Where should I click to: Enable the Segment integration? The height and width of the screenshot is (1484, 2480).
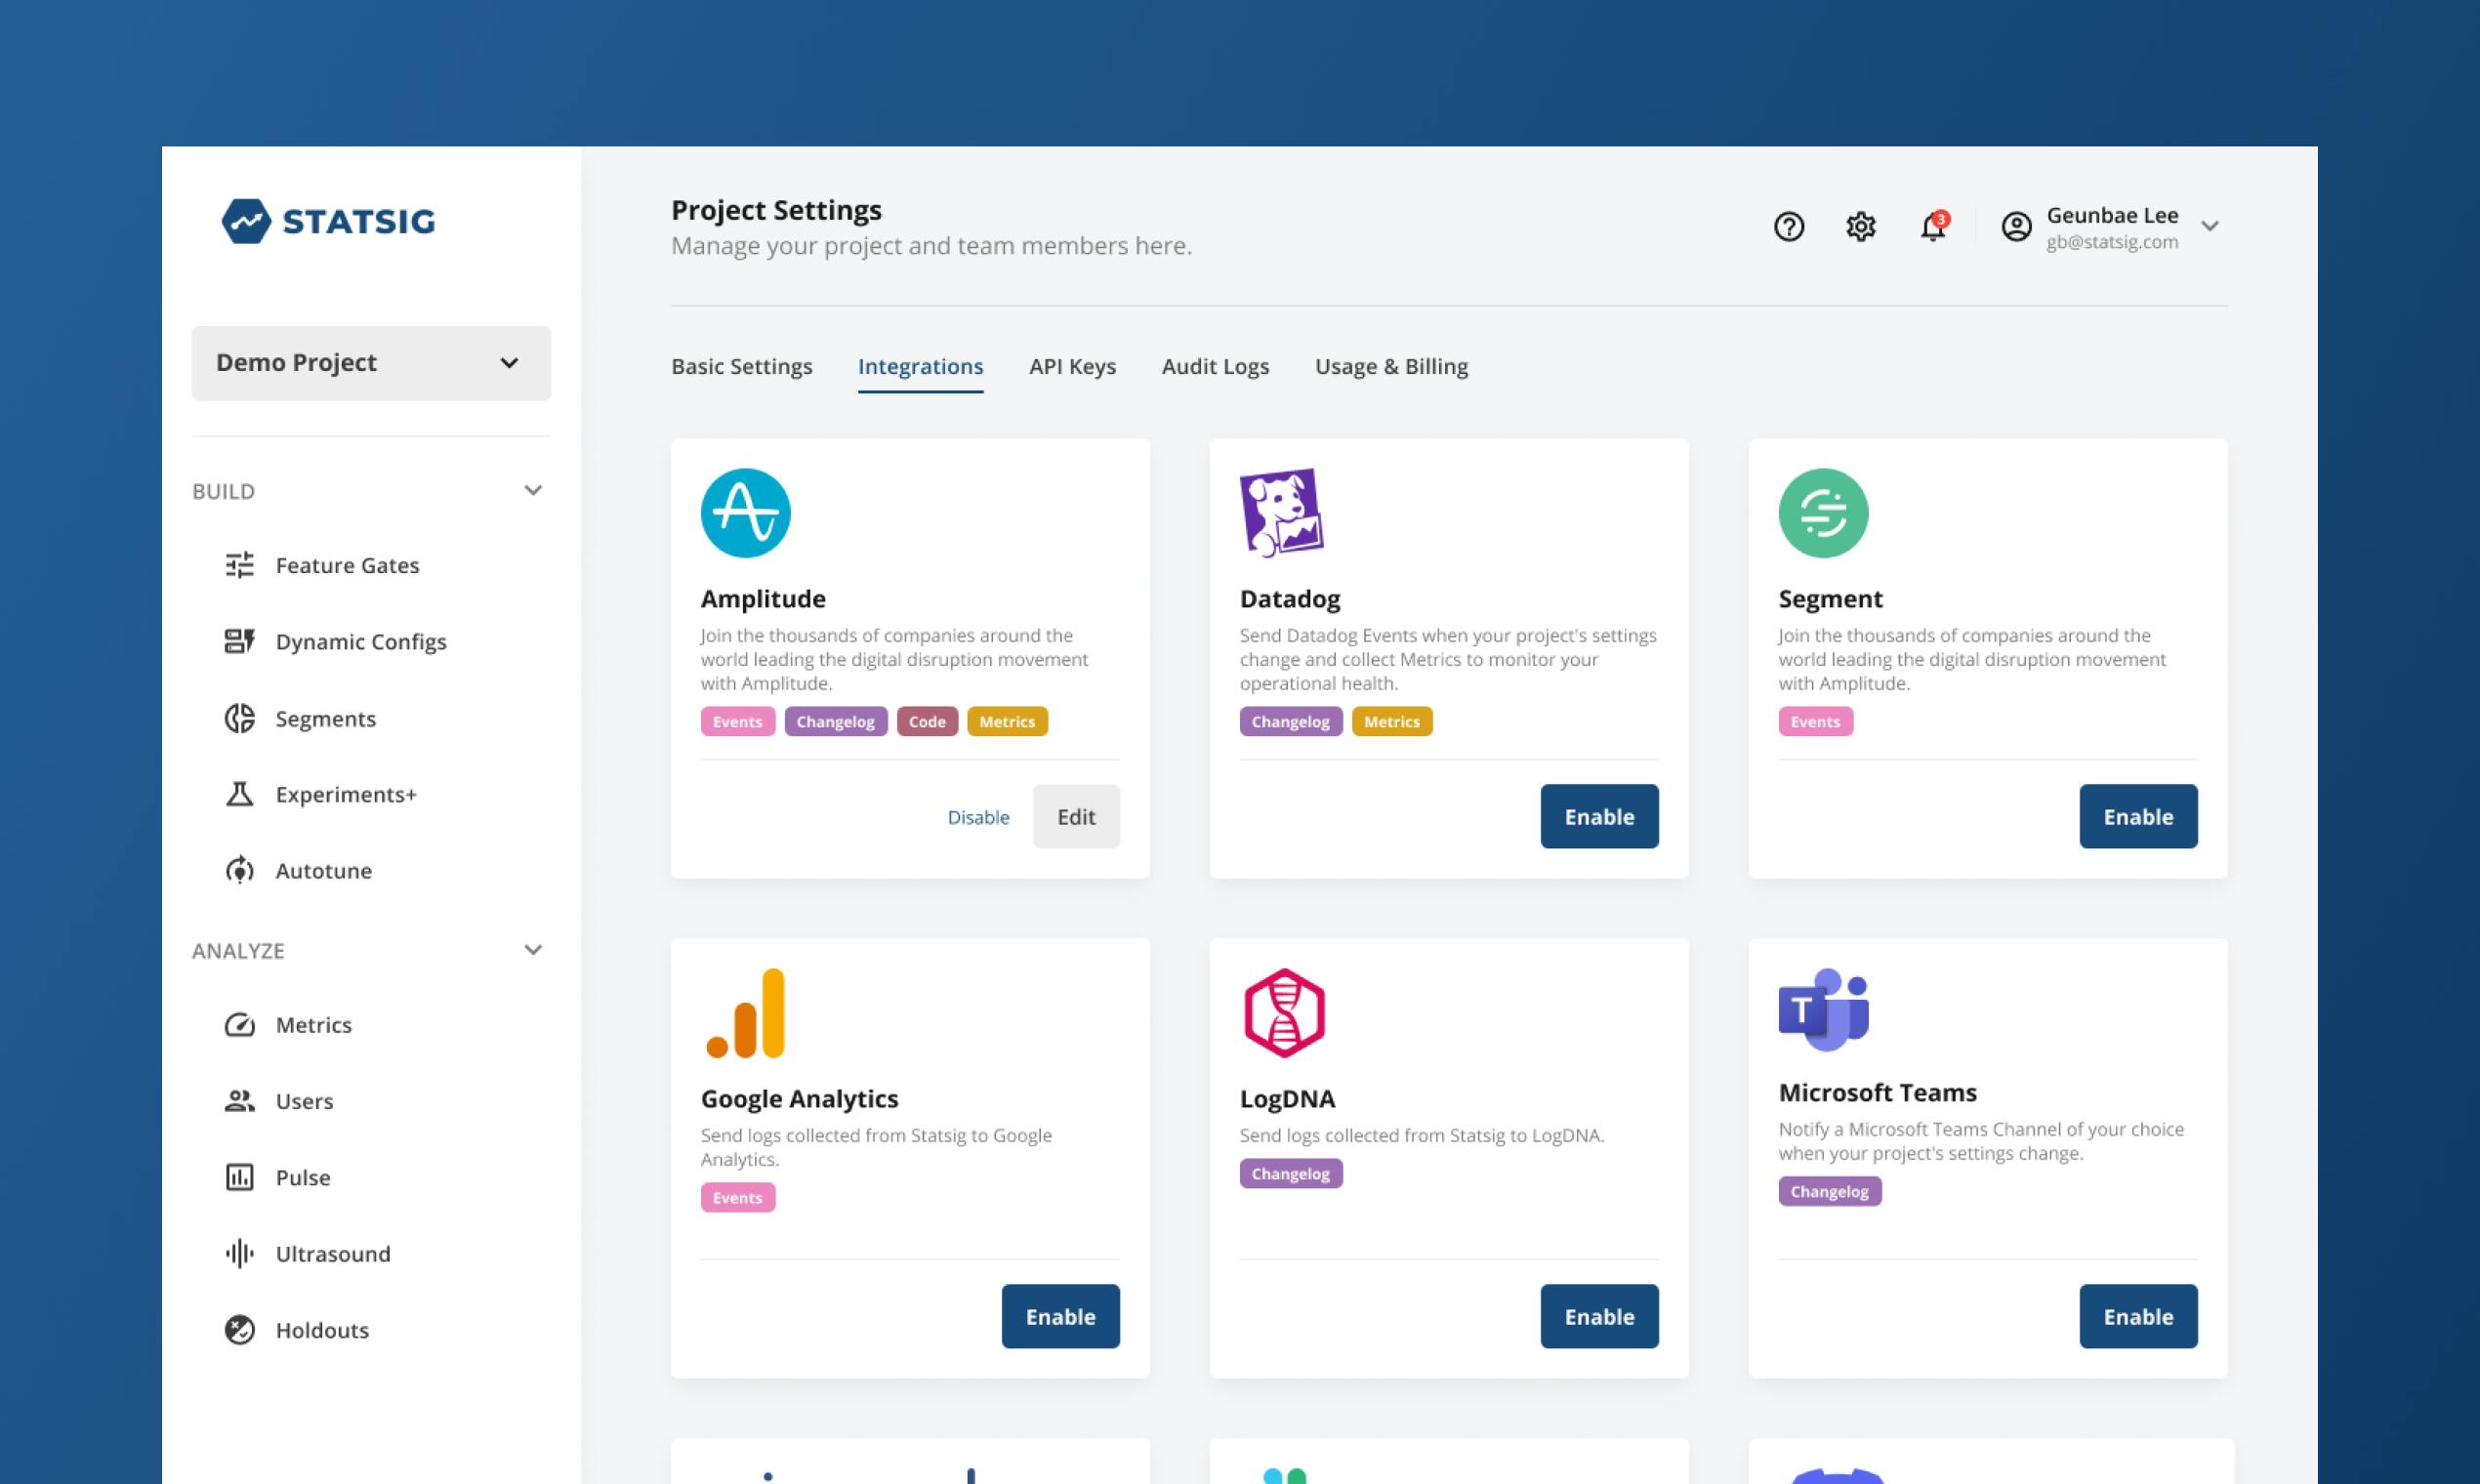(2138, 816)
